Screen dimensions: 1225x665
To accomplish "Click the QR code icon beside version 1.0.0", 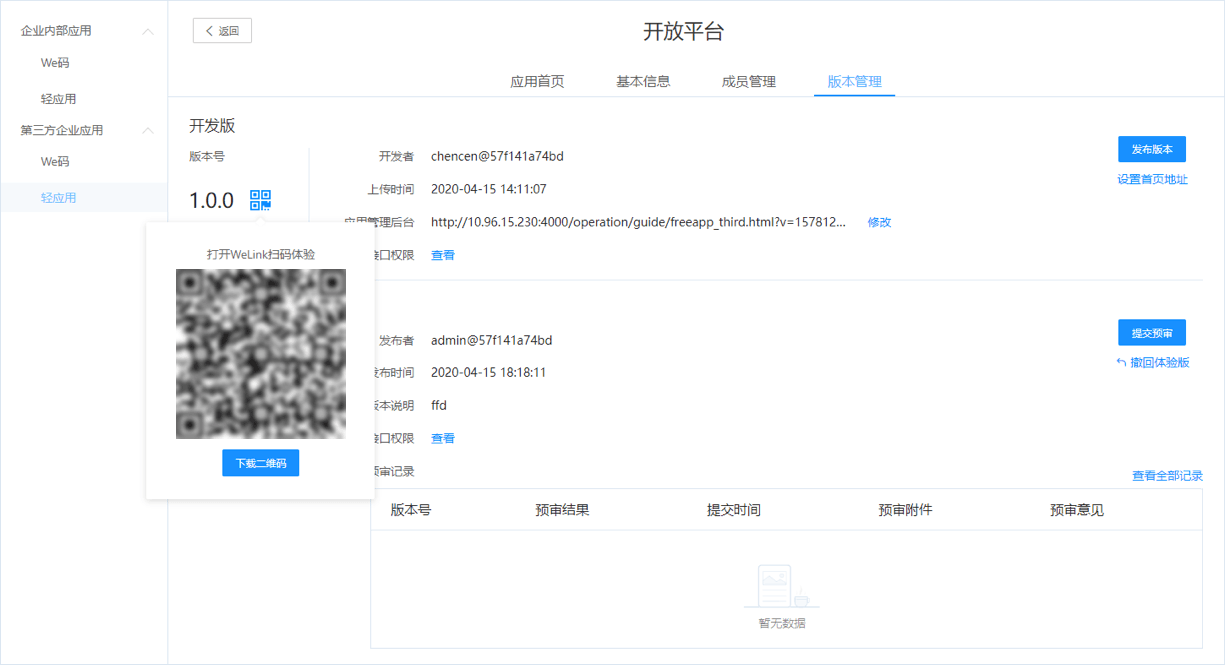I will click(260, 200).
